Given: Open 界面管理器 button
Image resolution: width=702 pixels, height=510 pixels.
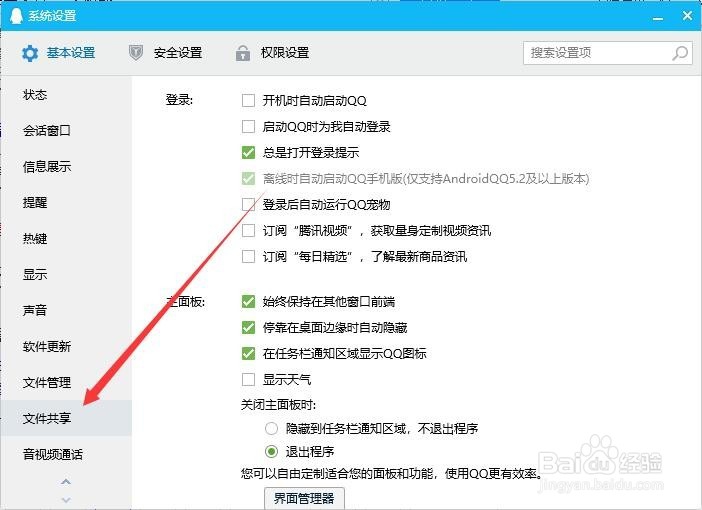Looking at the screenshot, I should pyautogui.click(x=304, y=498).
